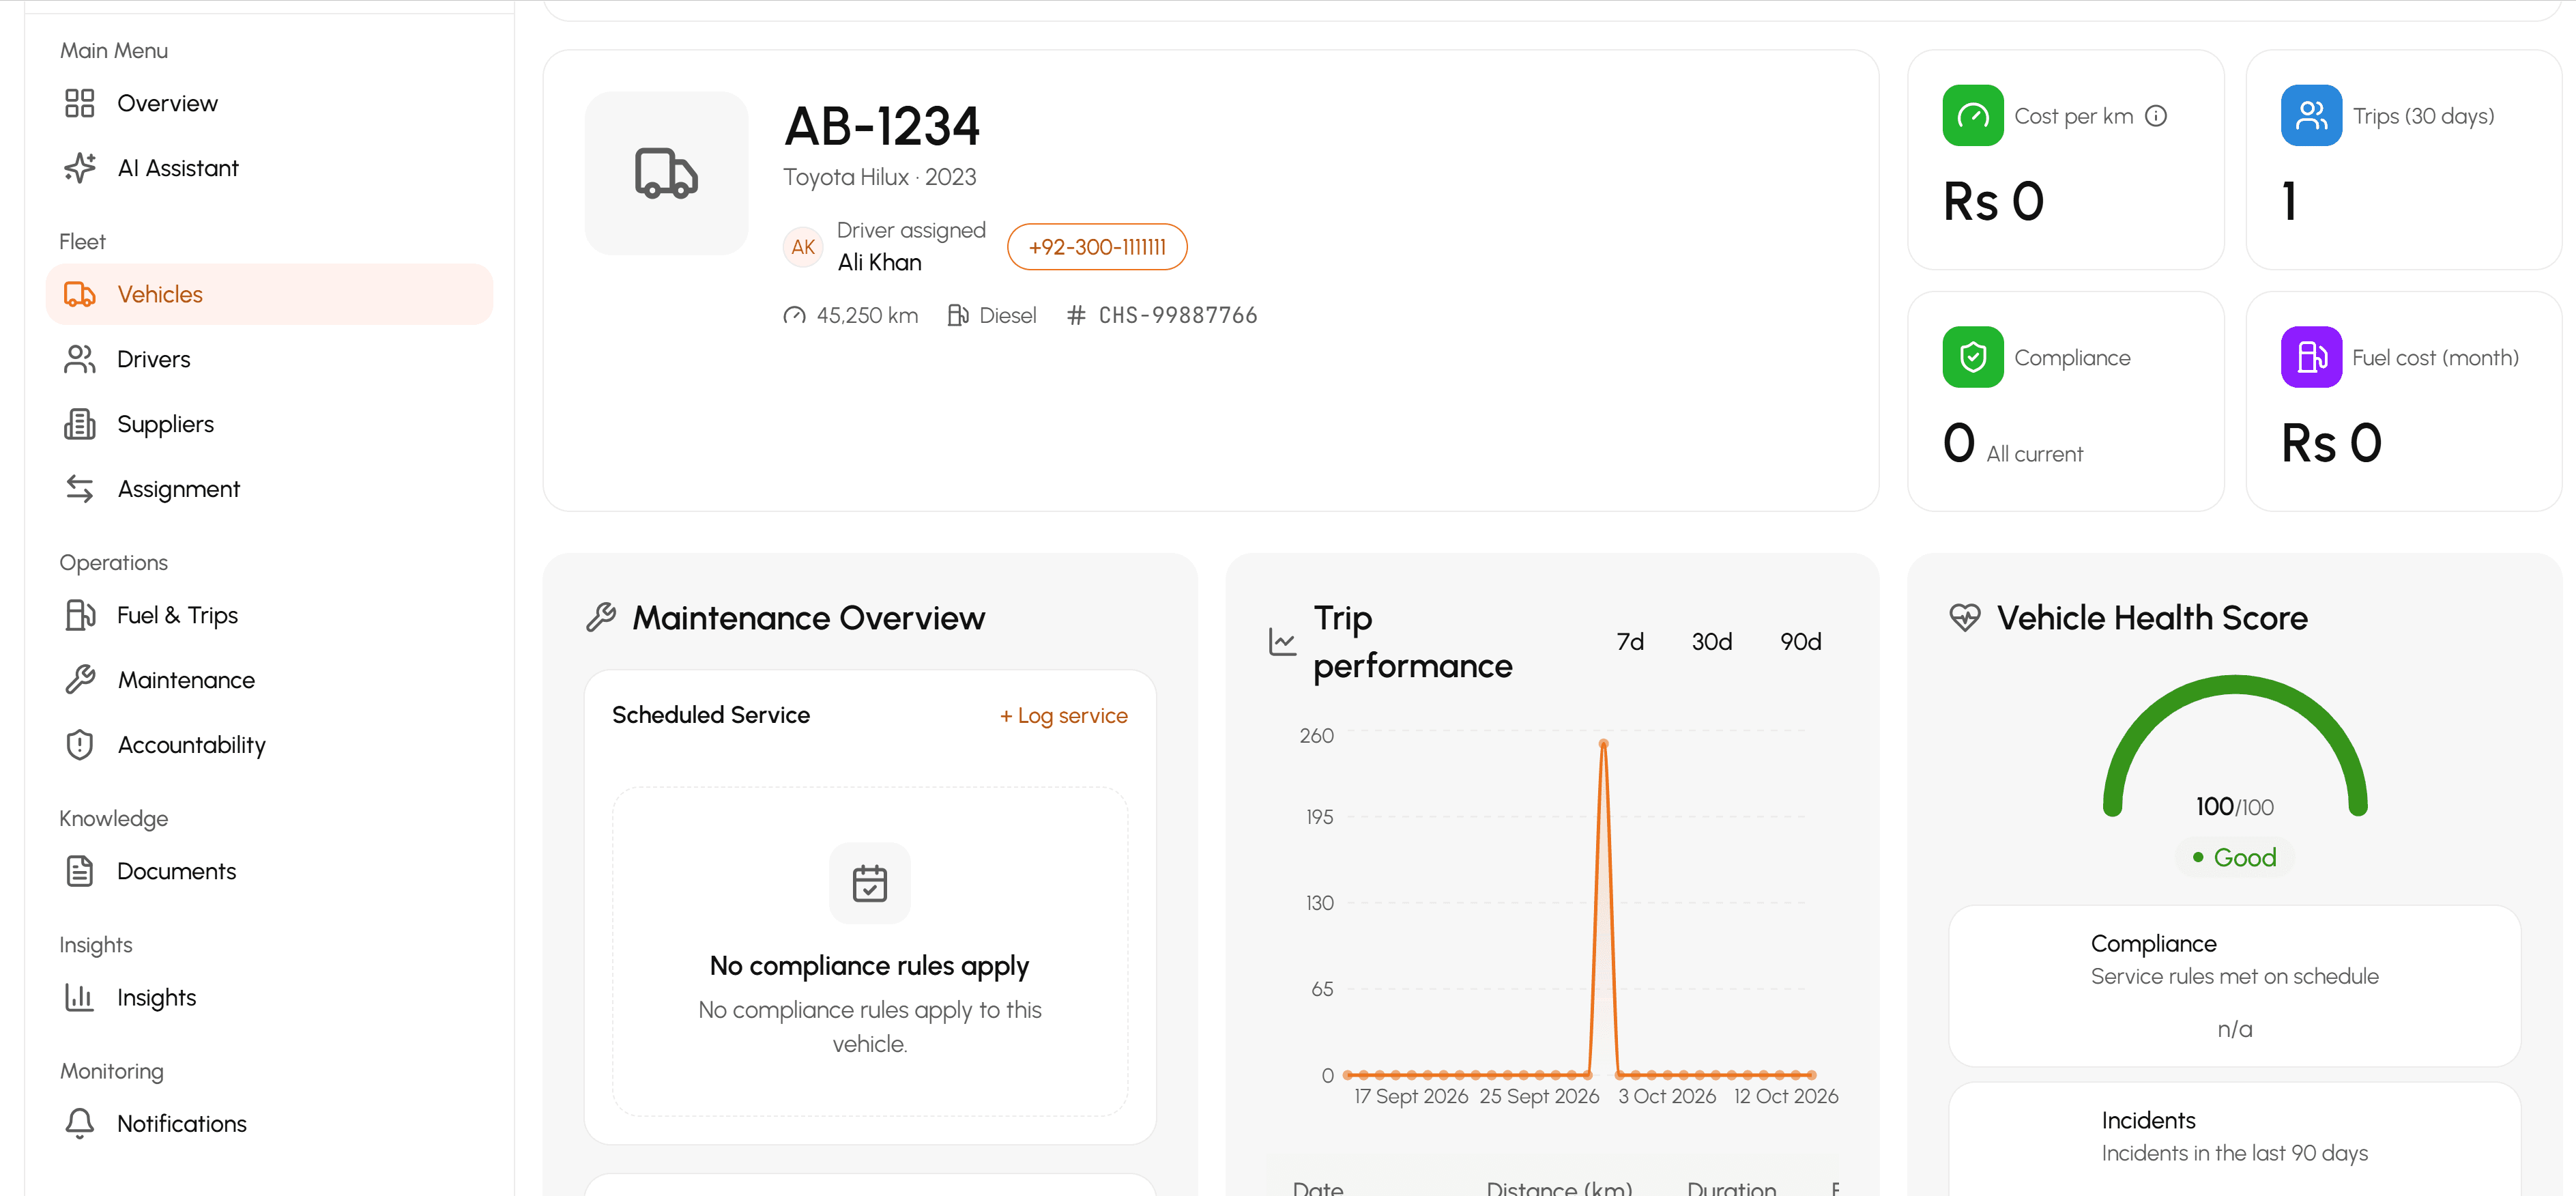Click the Suppliers building icon
The height and width of the screenshot is (1196, 2576).
coord(80,424)
